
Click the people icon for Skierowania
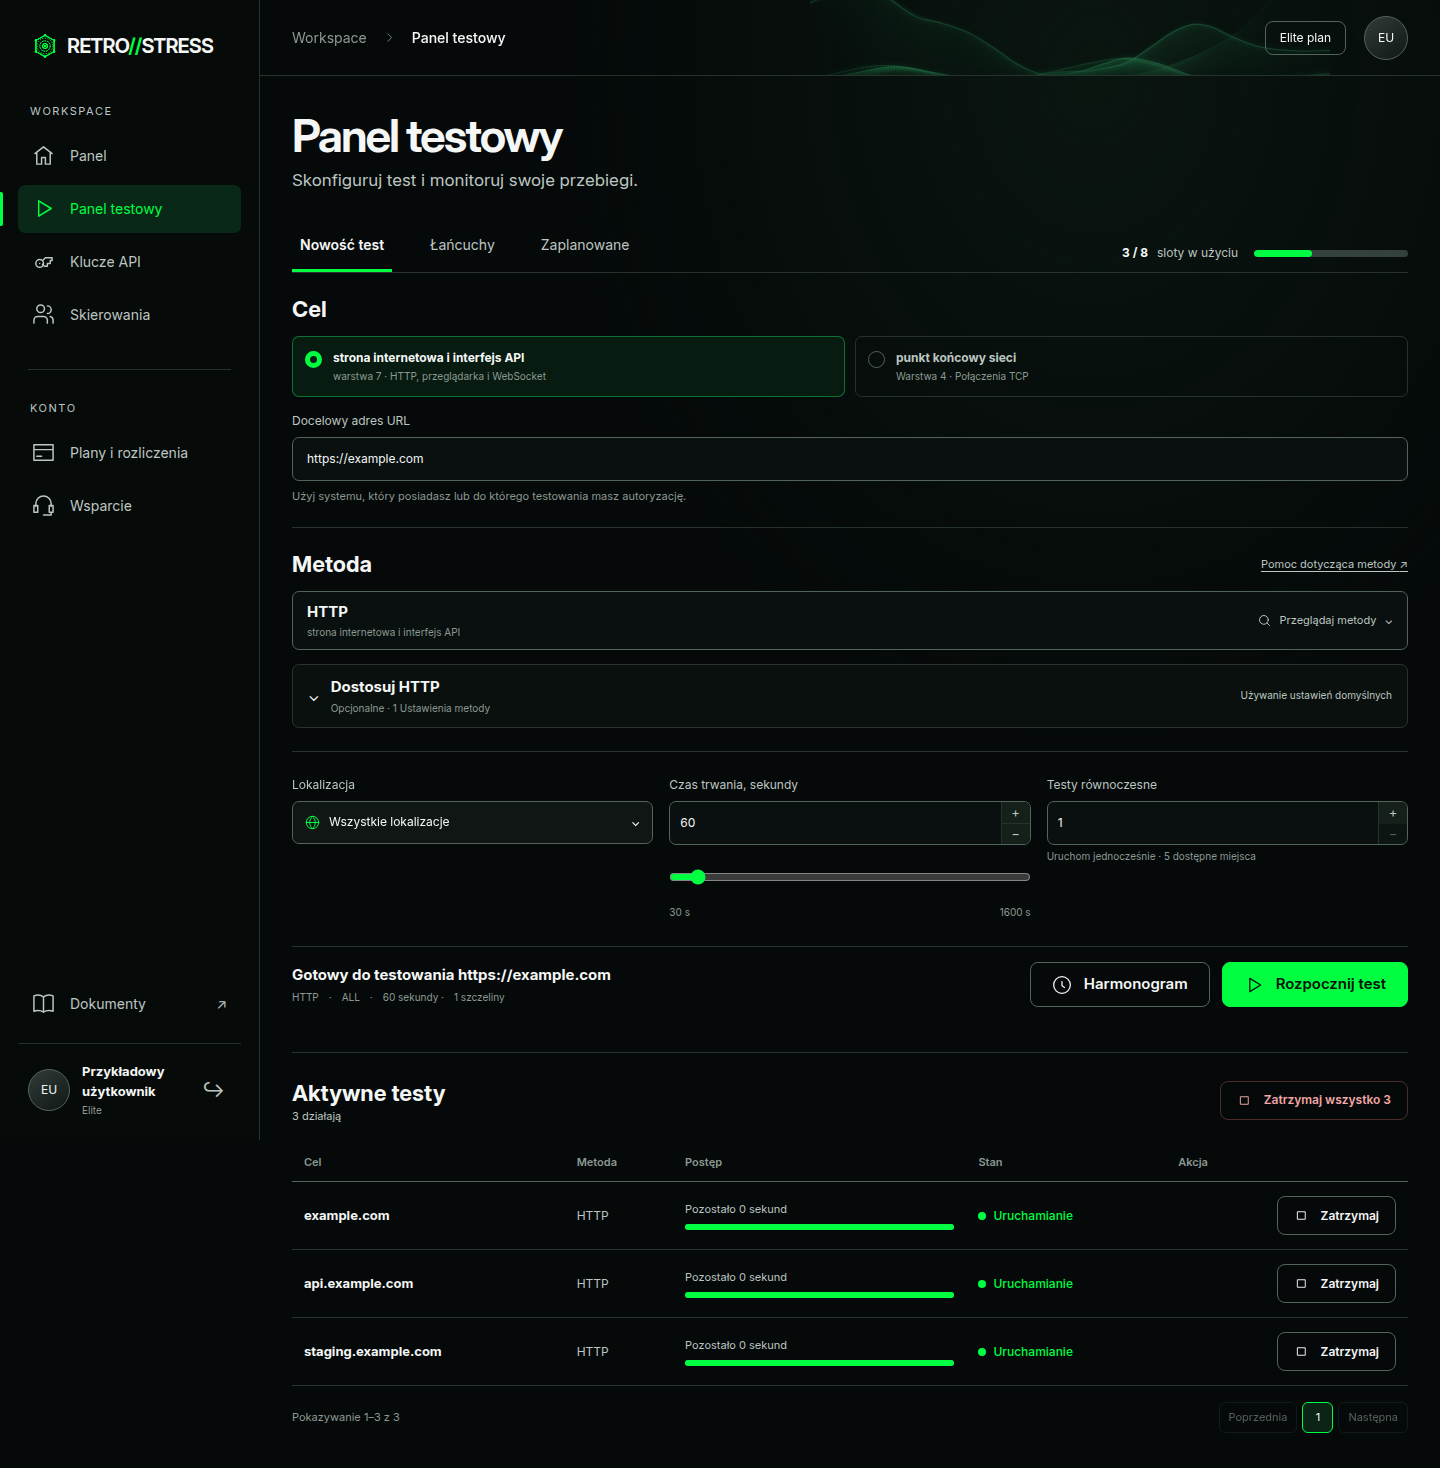43,315
